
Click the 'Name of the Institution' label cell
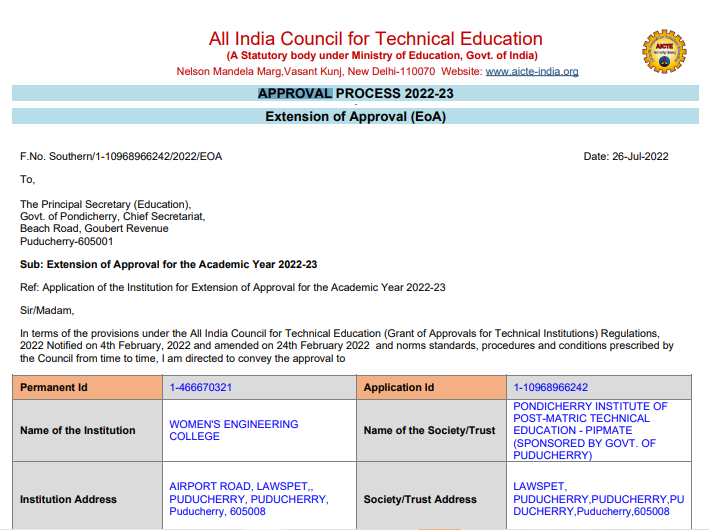click(88, 431)
